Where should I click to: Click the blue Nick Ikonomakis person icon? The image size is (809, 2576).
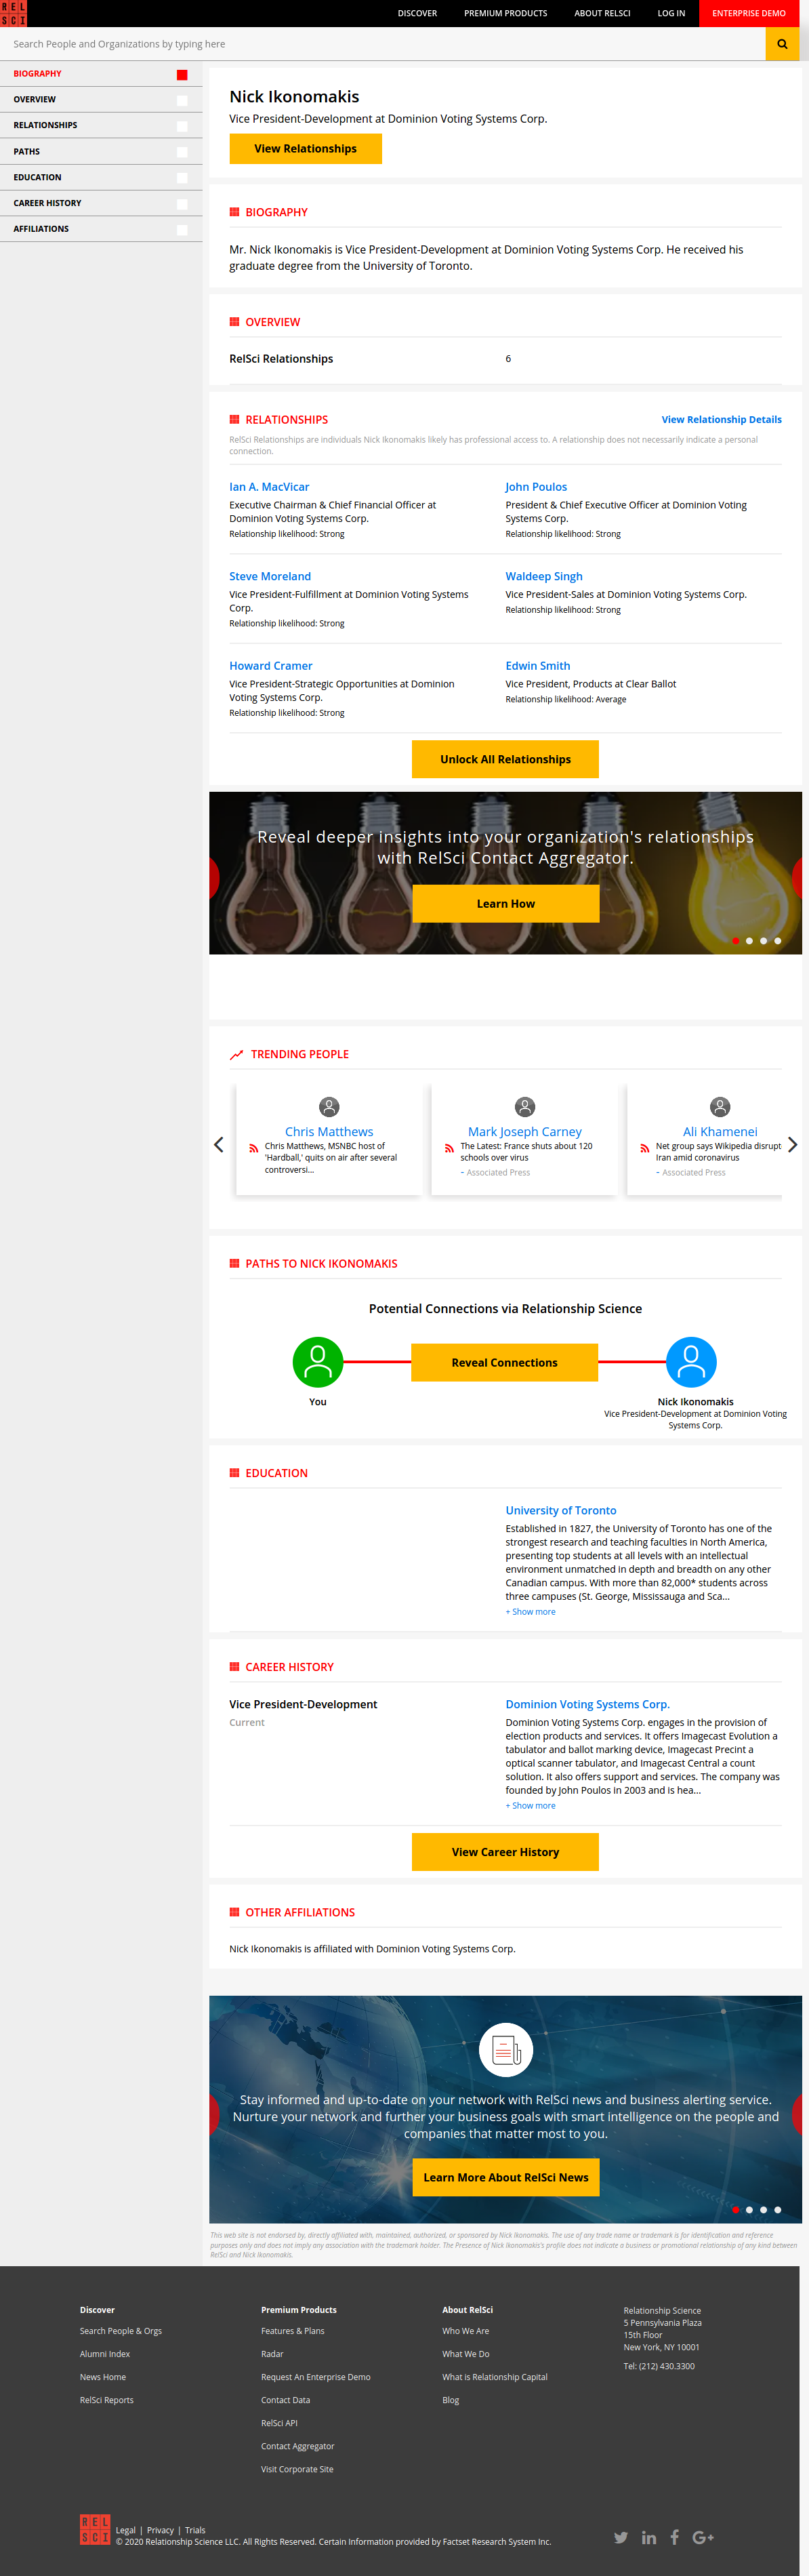click(x=691, y=1362)
